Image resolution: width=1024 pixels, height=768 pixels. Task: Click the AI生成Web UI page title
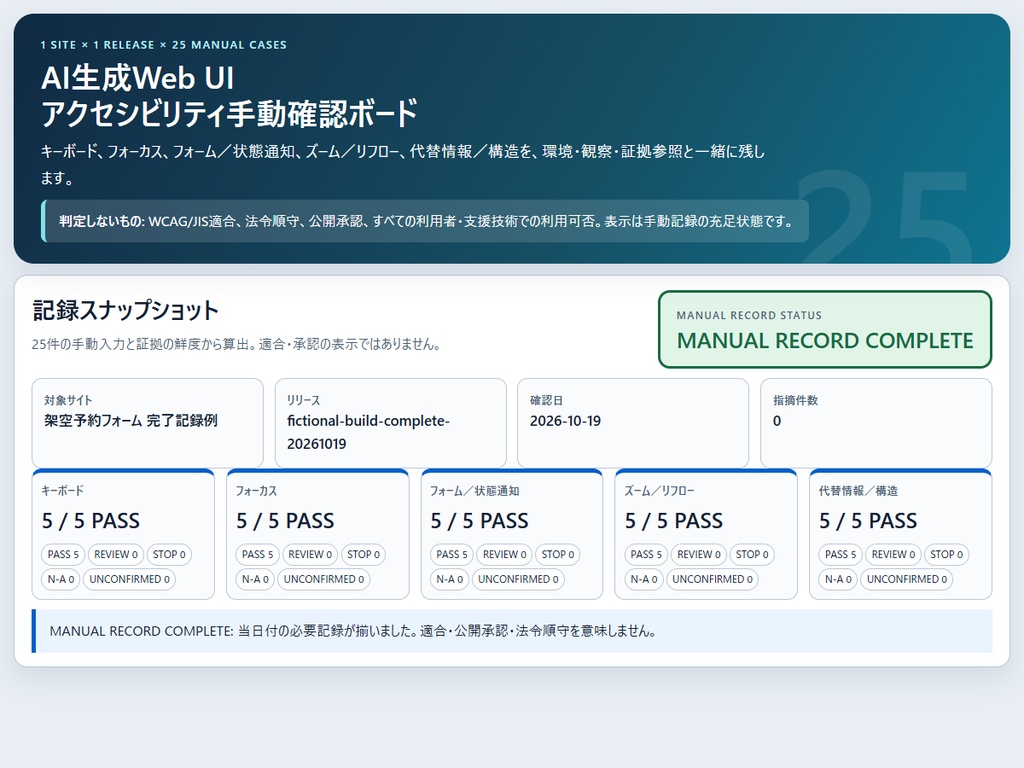[229, 95]
